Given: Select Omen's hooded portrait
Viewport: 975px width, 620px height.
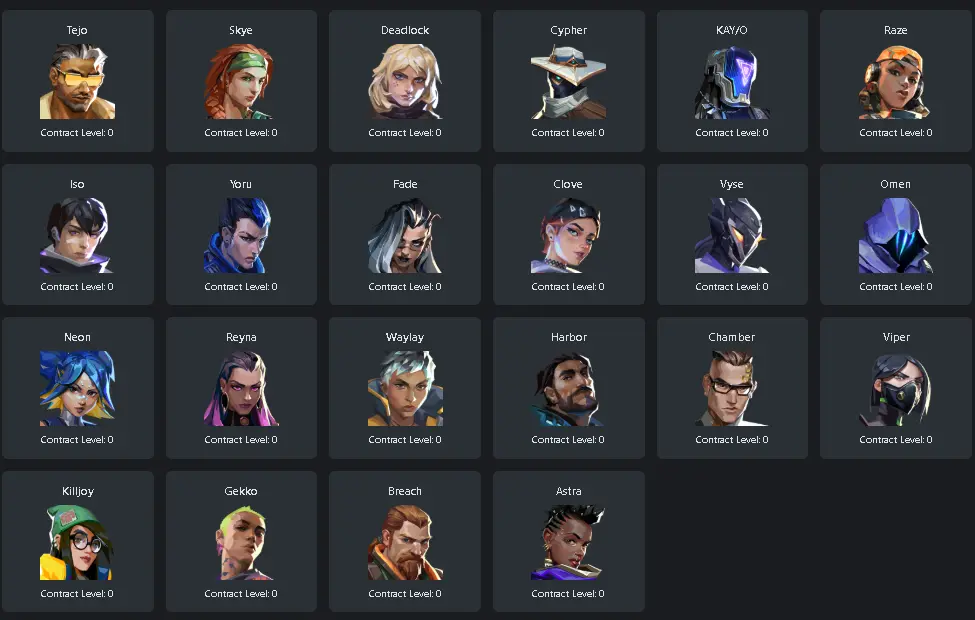Looking at the screenshot, I should pos(895,236).
